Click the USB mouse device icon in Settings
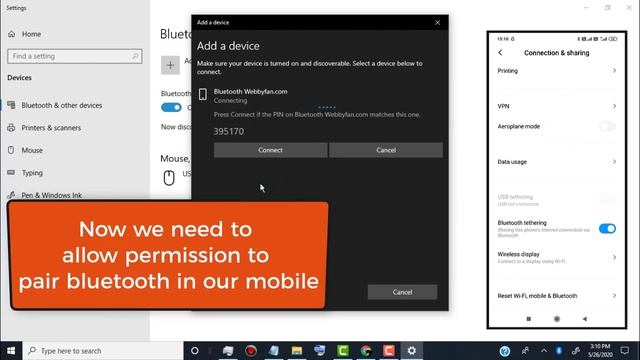640x360 pixels. [169, 178]
